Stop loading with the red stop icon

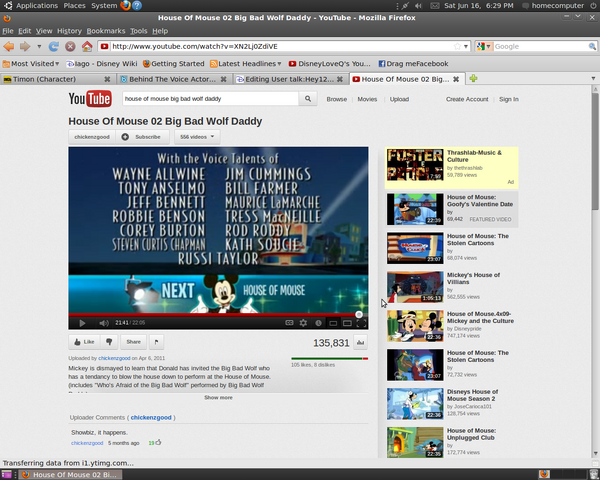point(70,46)
